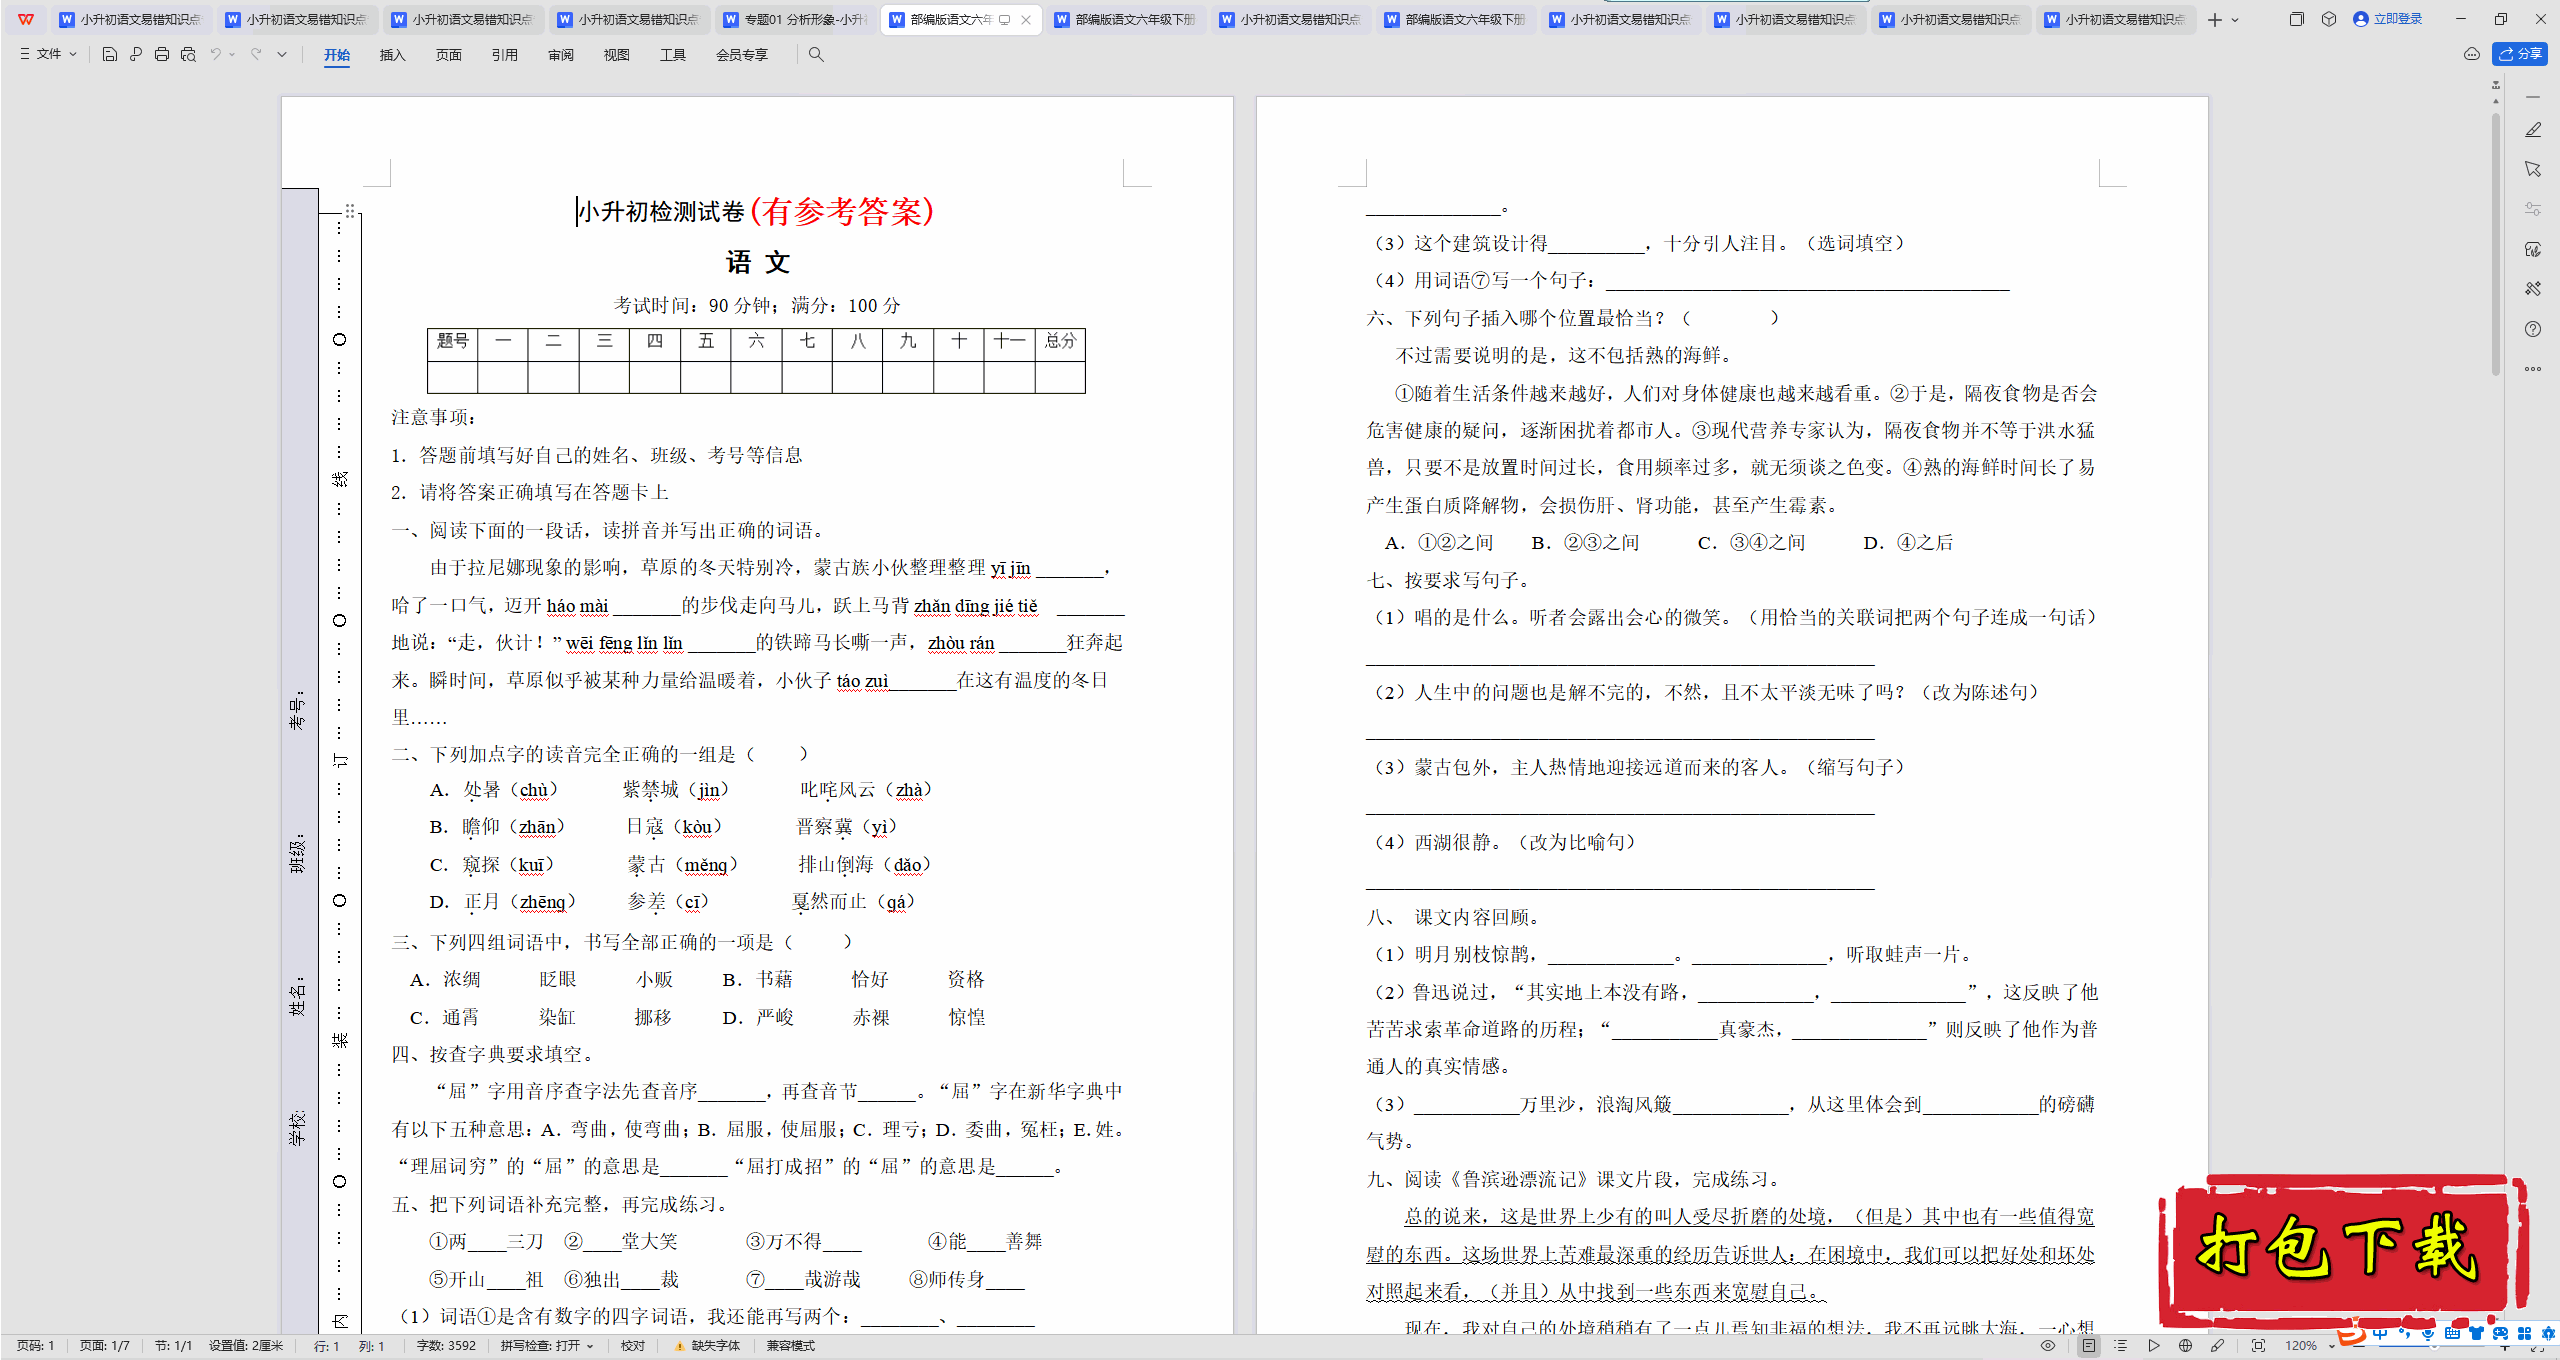Select the 开始 ribbon tab
2560x1360 pixels.
click(337, 55)
